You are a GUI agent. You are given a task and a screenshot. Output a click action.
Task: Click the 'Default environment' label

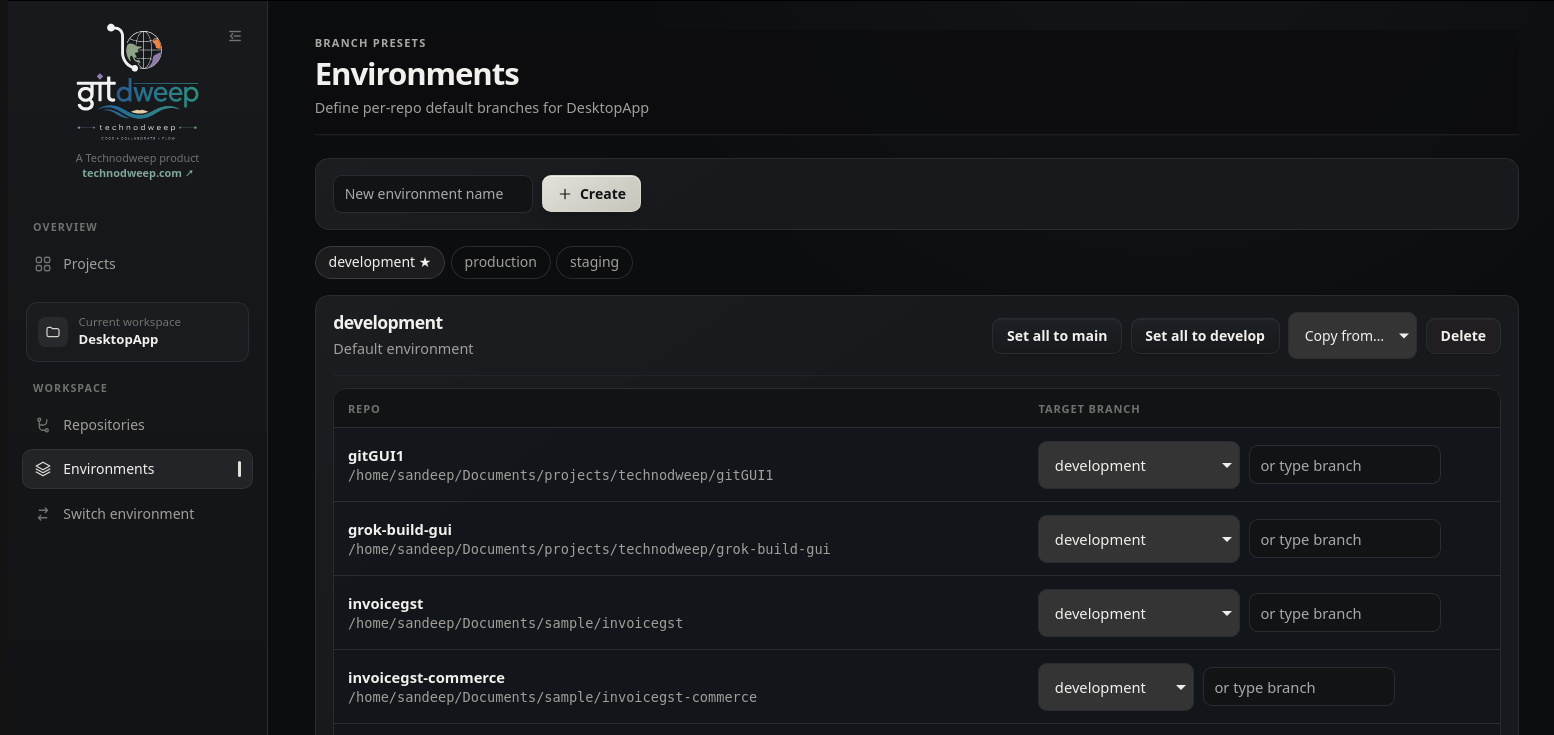(x=403, y=349)
